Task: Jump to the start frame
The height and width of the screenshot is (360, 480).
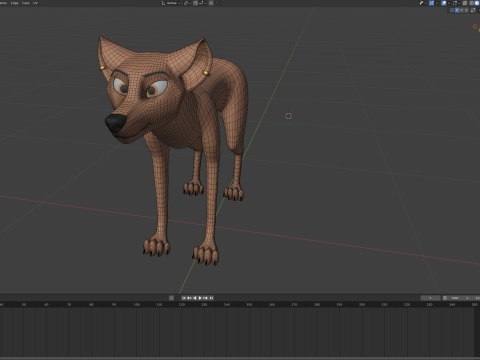Action: click(x=184, y=298)
